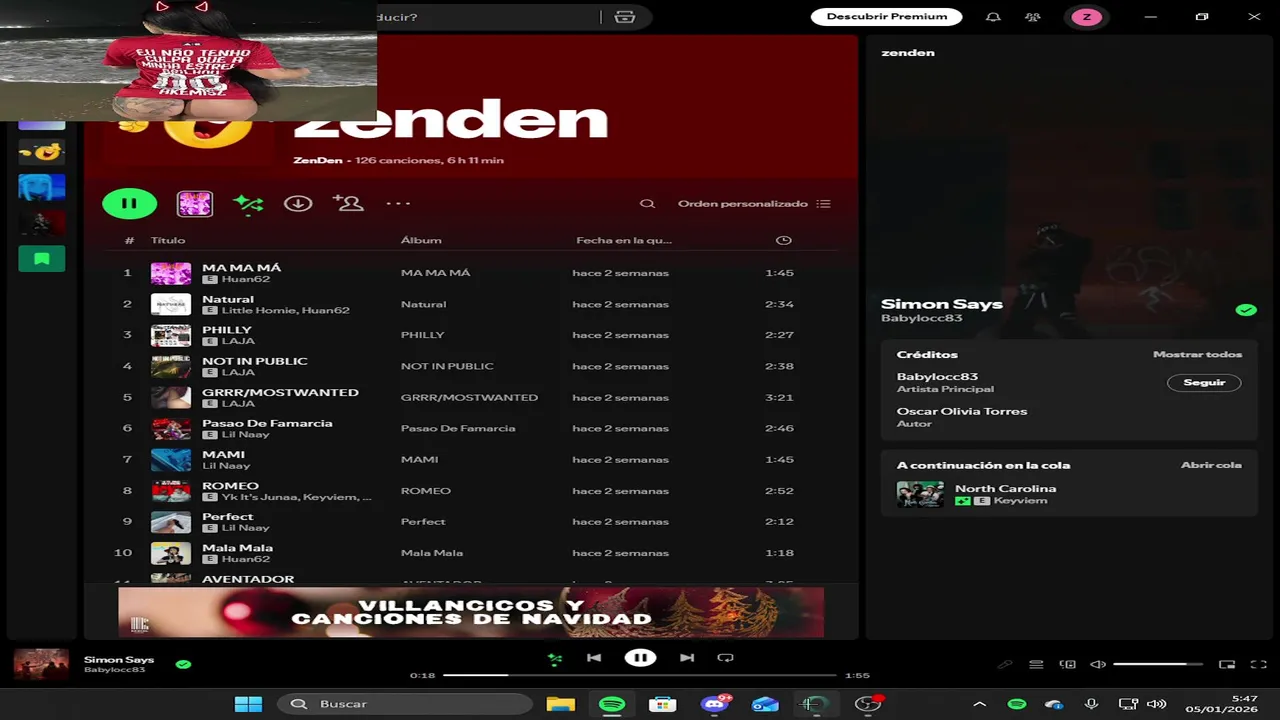The height and width of the screenshot is (720, 1280).
Task: Open now playing album cover in bottom bar
Action: click(x=41, y=664)
